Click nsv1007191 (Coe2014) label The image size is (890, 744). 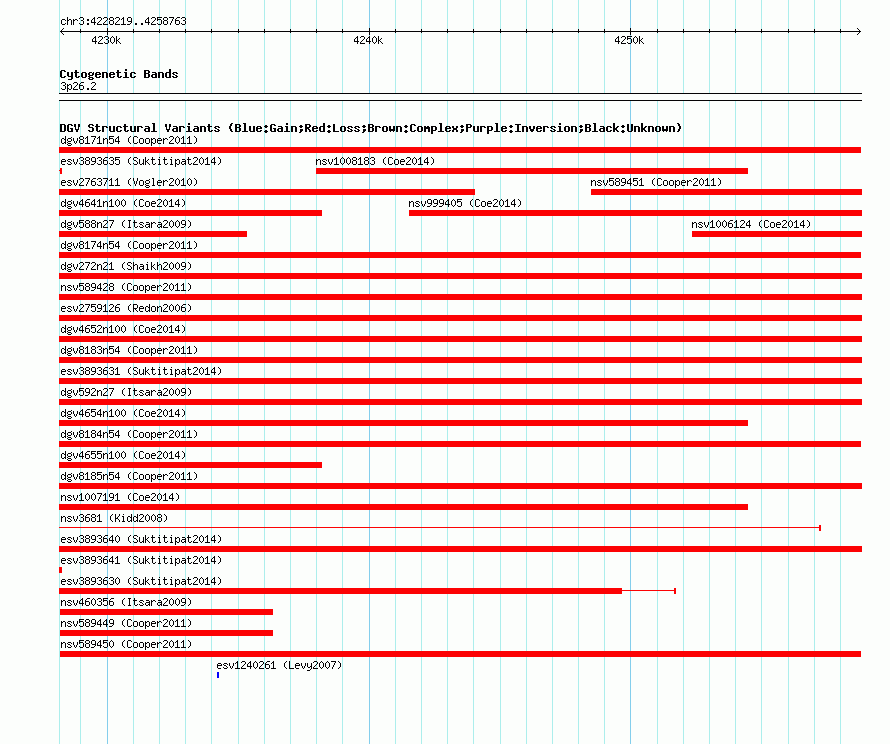click(120, 497)
